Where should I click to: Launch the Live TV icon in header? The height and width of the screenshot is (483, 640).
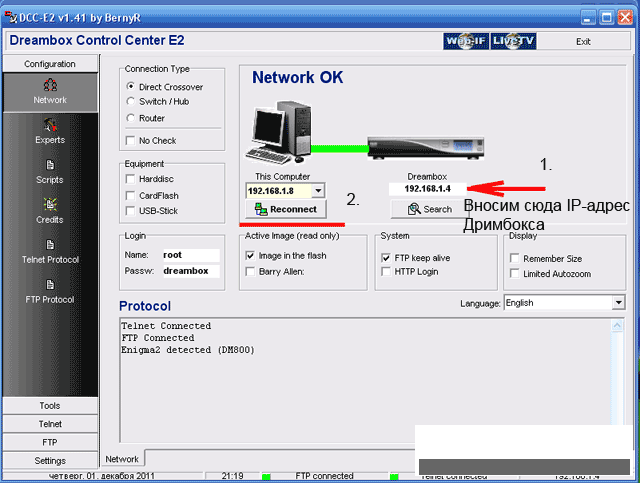click(x=515, y=41)
